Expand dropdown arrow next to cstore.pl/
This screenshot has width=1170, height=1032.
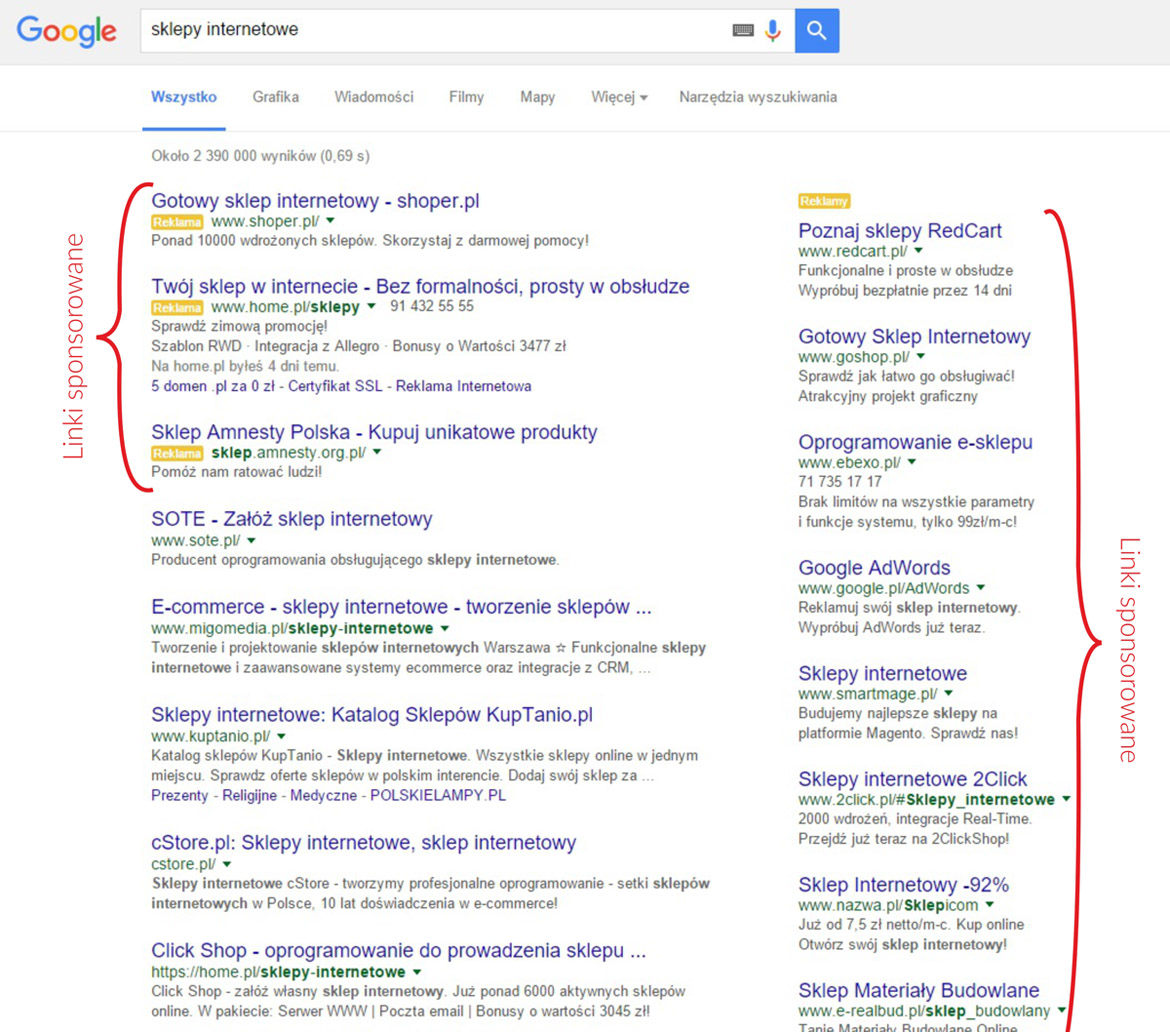pos(227,864)
